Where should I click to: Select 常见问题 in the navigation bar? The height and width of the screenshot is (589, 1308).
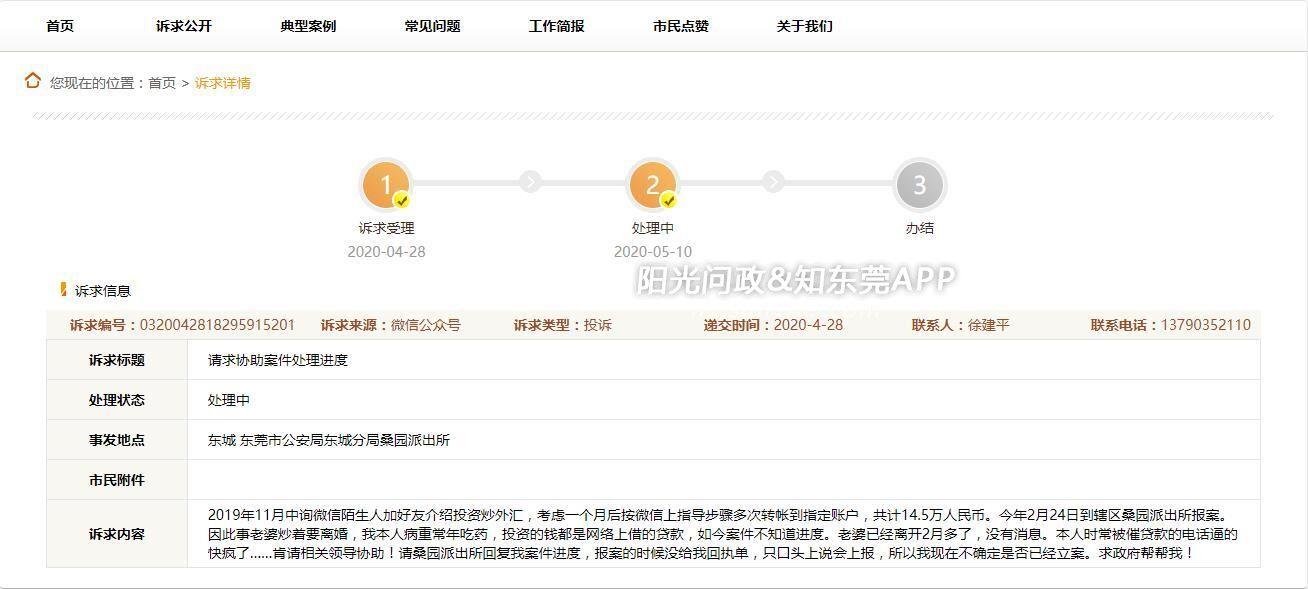pyautogui.click(x=432, y=26)
